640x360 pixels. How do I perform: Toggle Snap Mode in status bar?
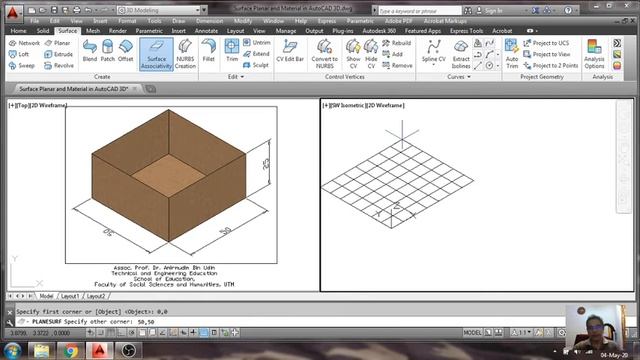[x=101, y=333]
